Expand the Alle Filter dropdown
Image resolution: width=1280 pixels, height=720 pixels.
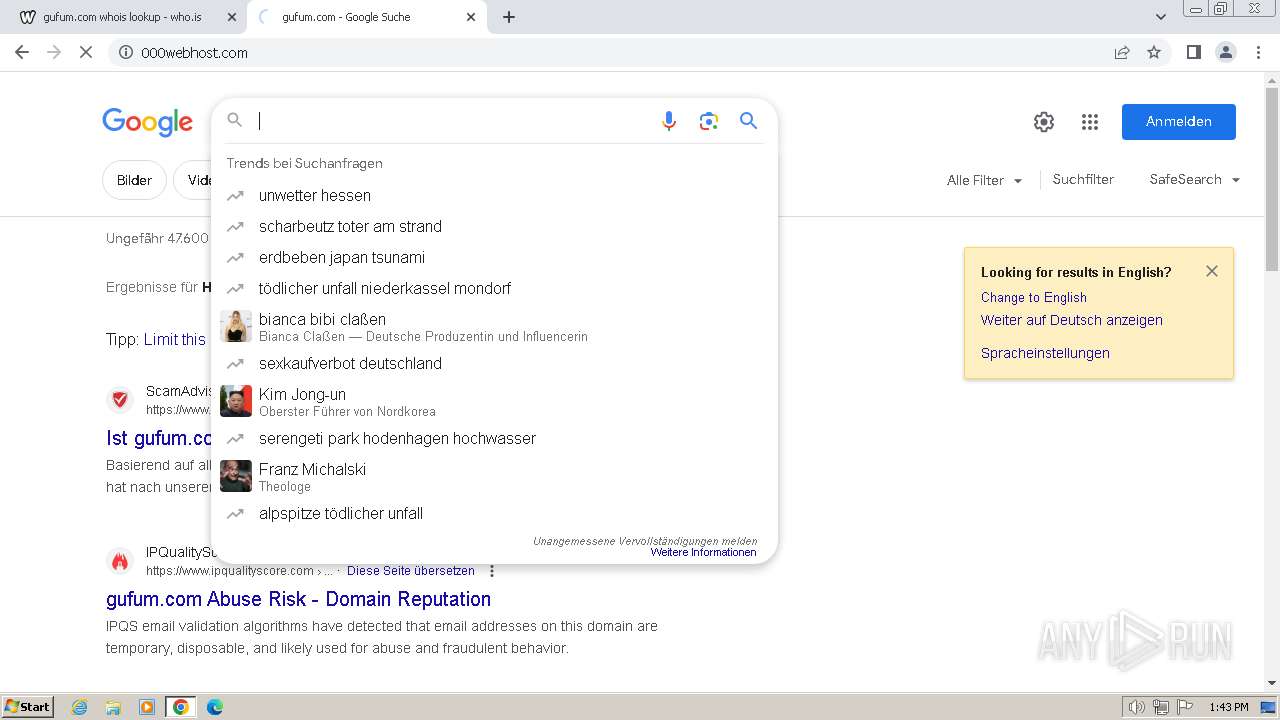pos(985,180)
